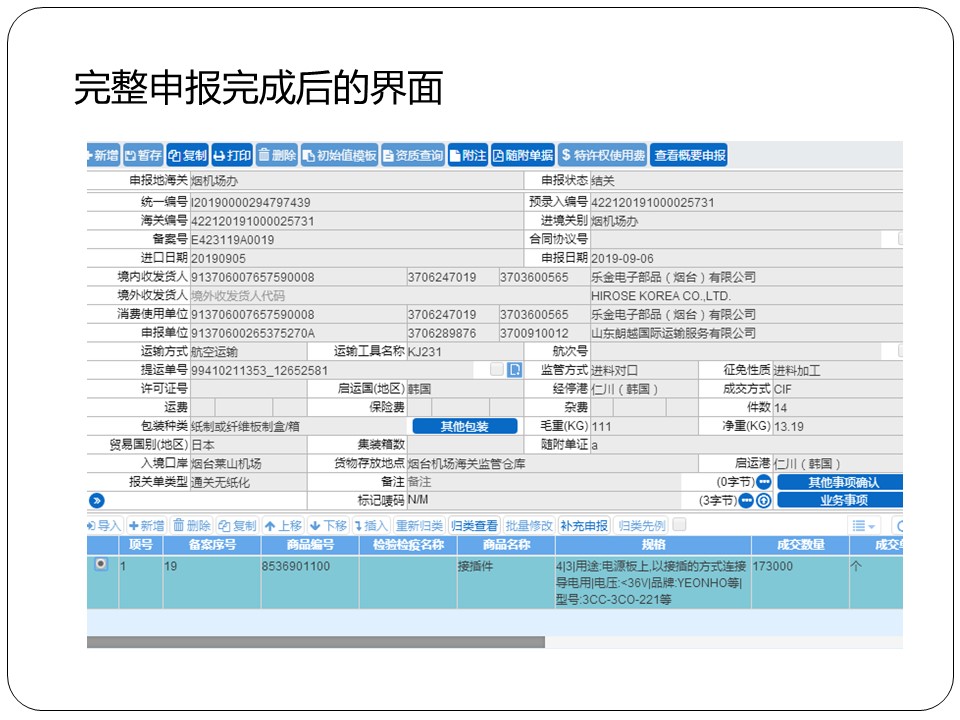This screenshot has width=960, height=720.
Task: Click the 复制 copy icon in top toolbar
Action: [188, 155]
